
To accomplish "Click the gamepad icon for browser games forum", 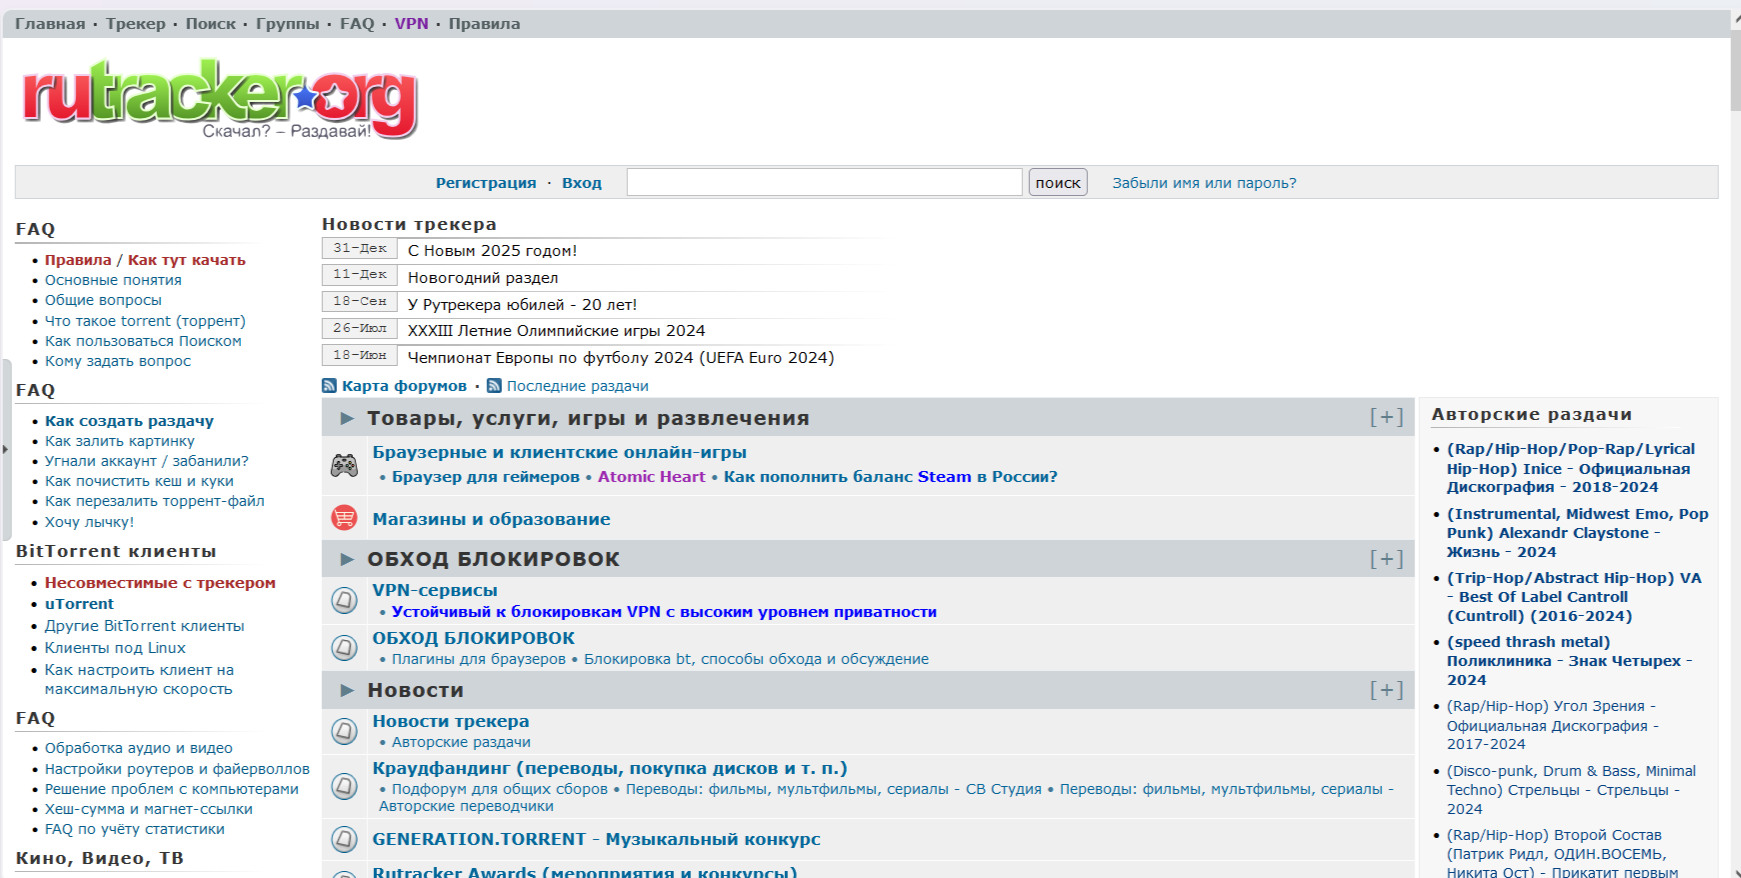I will pos(344,465).
